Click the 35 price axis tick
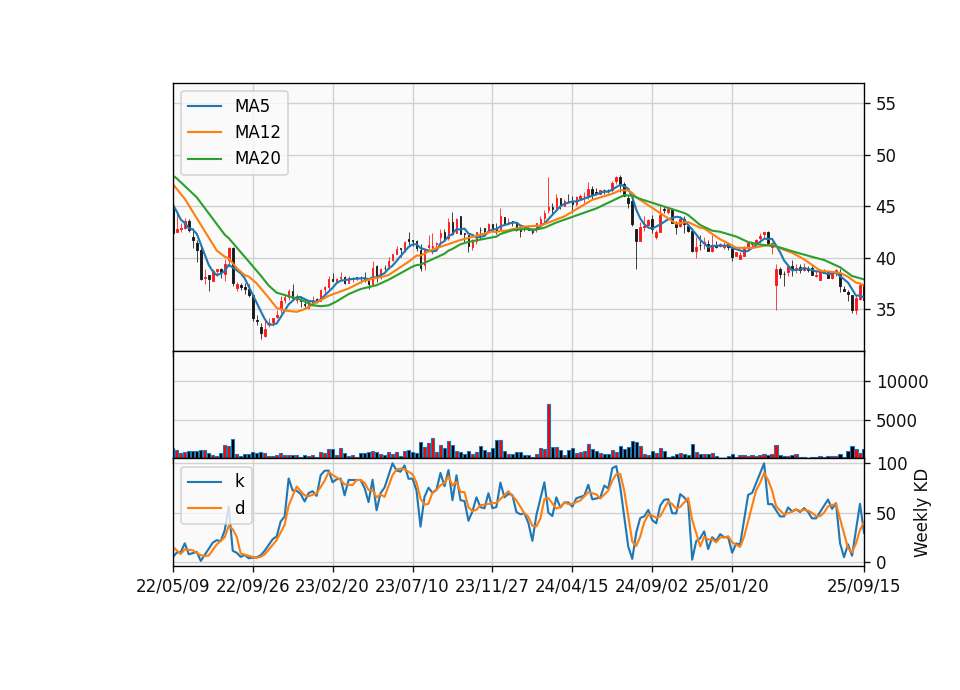Image resolution: width=960 pixels, height=690 pixels. [x=885, y=310]
